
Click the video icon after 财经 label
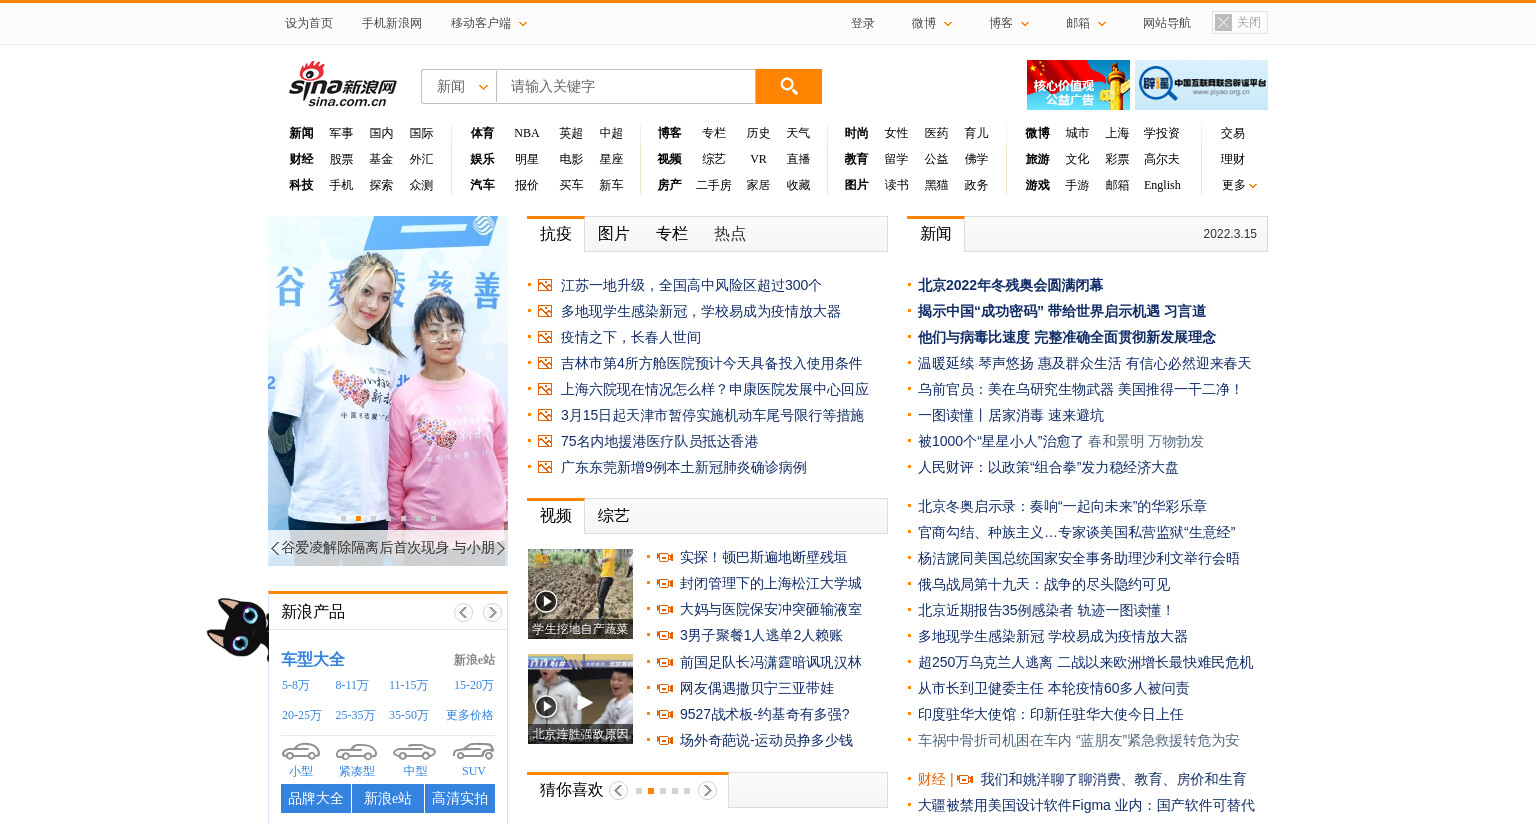coord(965,779)
